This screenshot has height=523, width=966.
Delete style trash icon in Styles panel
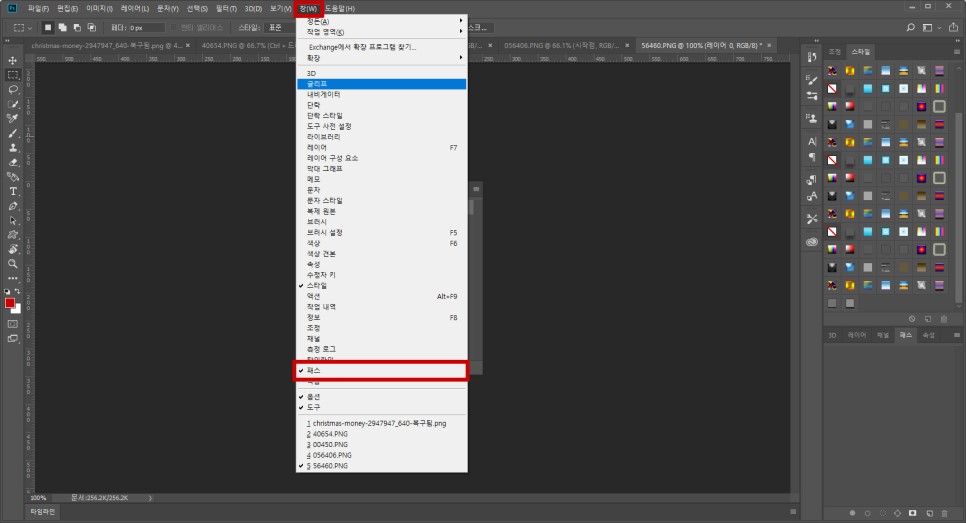tap(944, 319)
